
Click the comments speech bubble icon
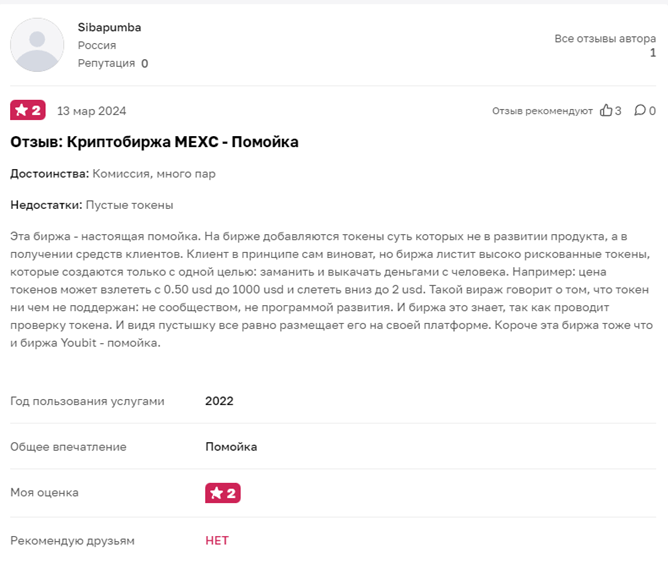[640, 110]
